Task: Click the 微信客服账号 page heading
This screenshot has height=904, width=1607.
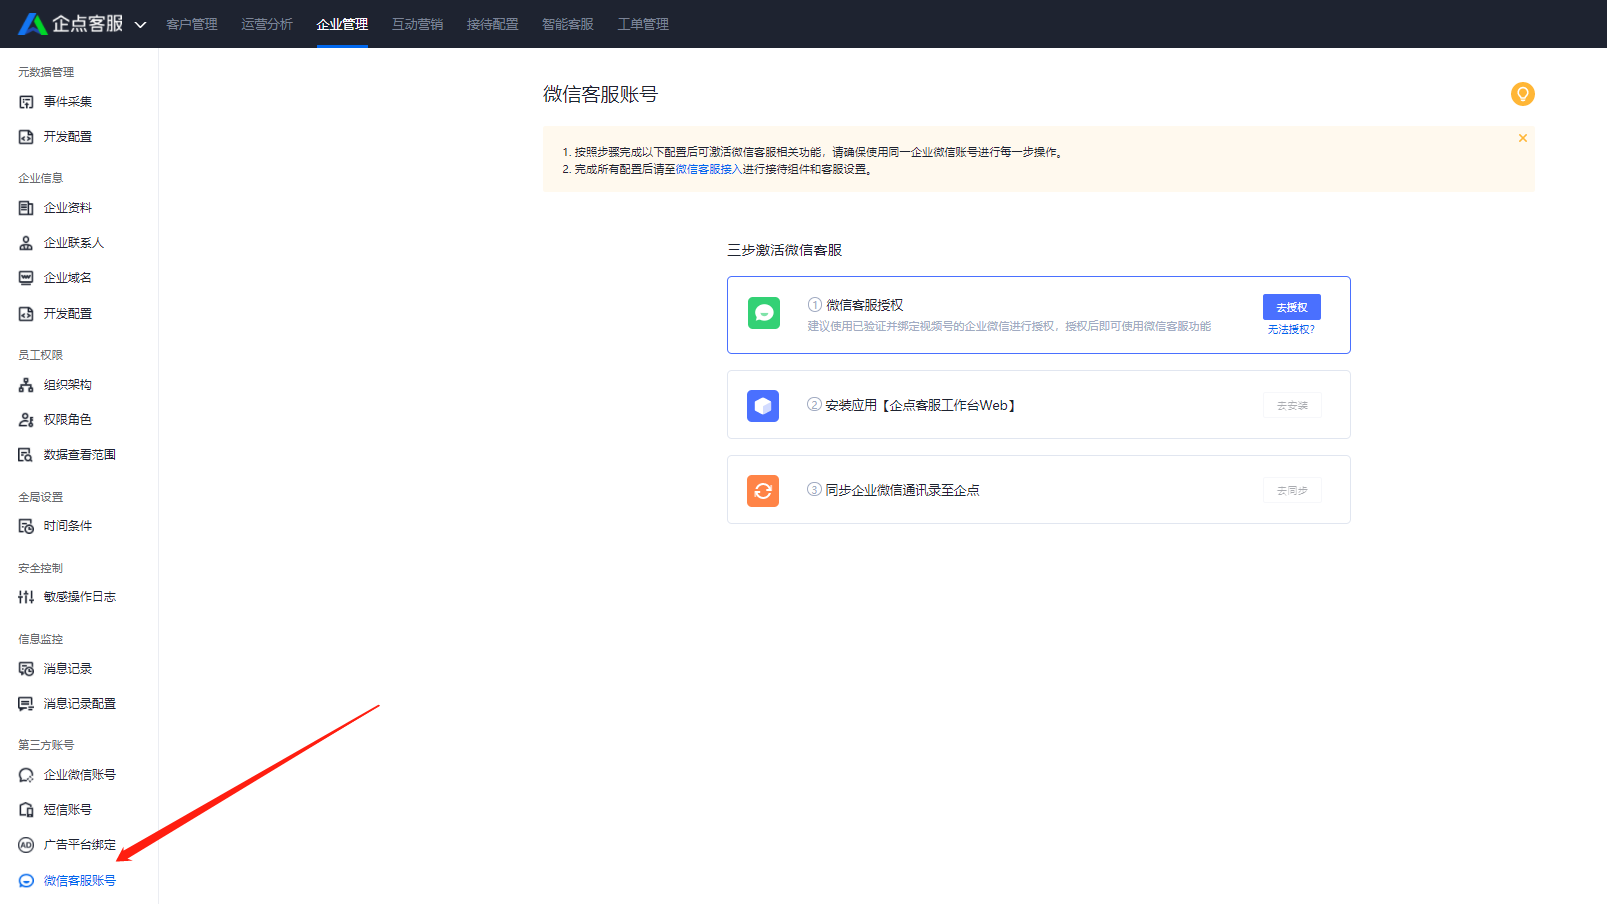Action: pyautogui.click(x=600, y=94)
